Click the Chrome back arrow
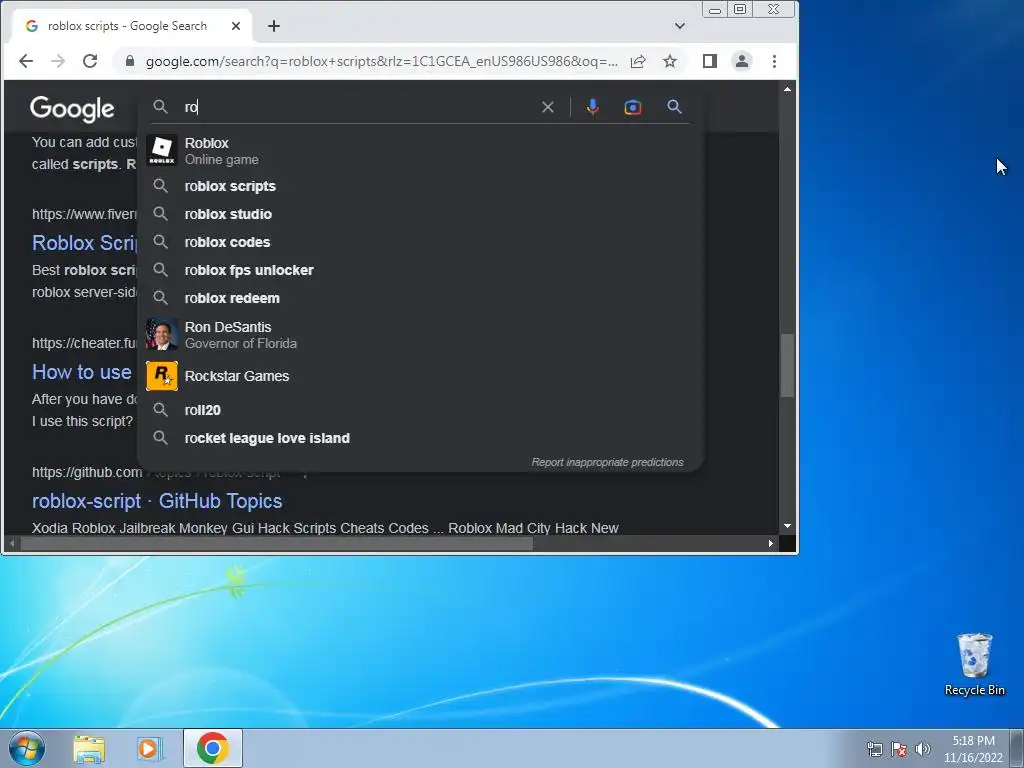The width and height of the screenshot is (1024, 768). [25, 61]
